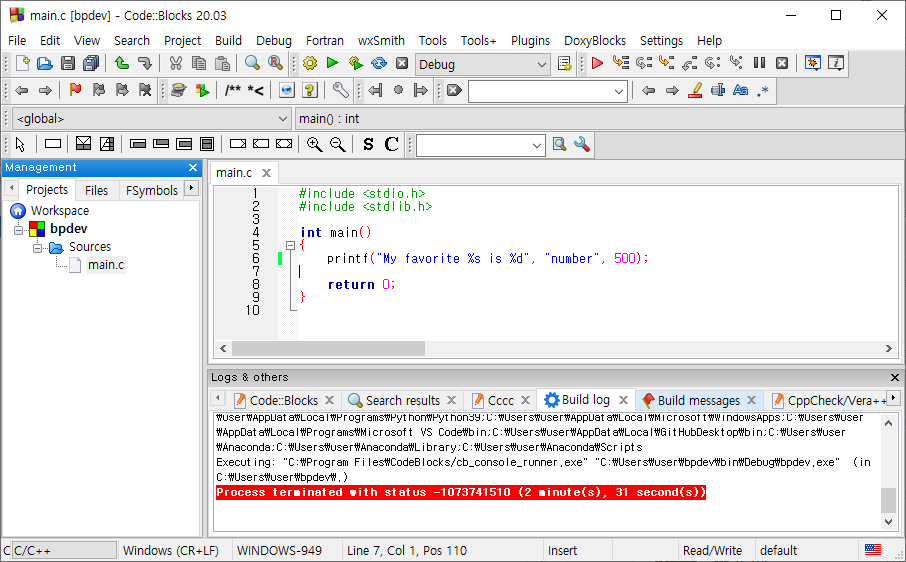Close the Management panel
The height and width of the screenshot is (562, 906).
193,168
